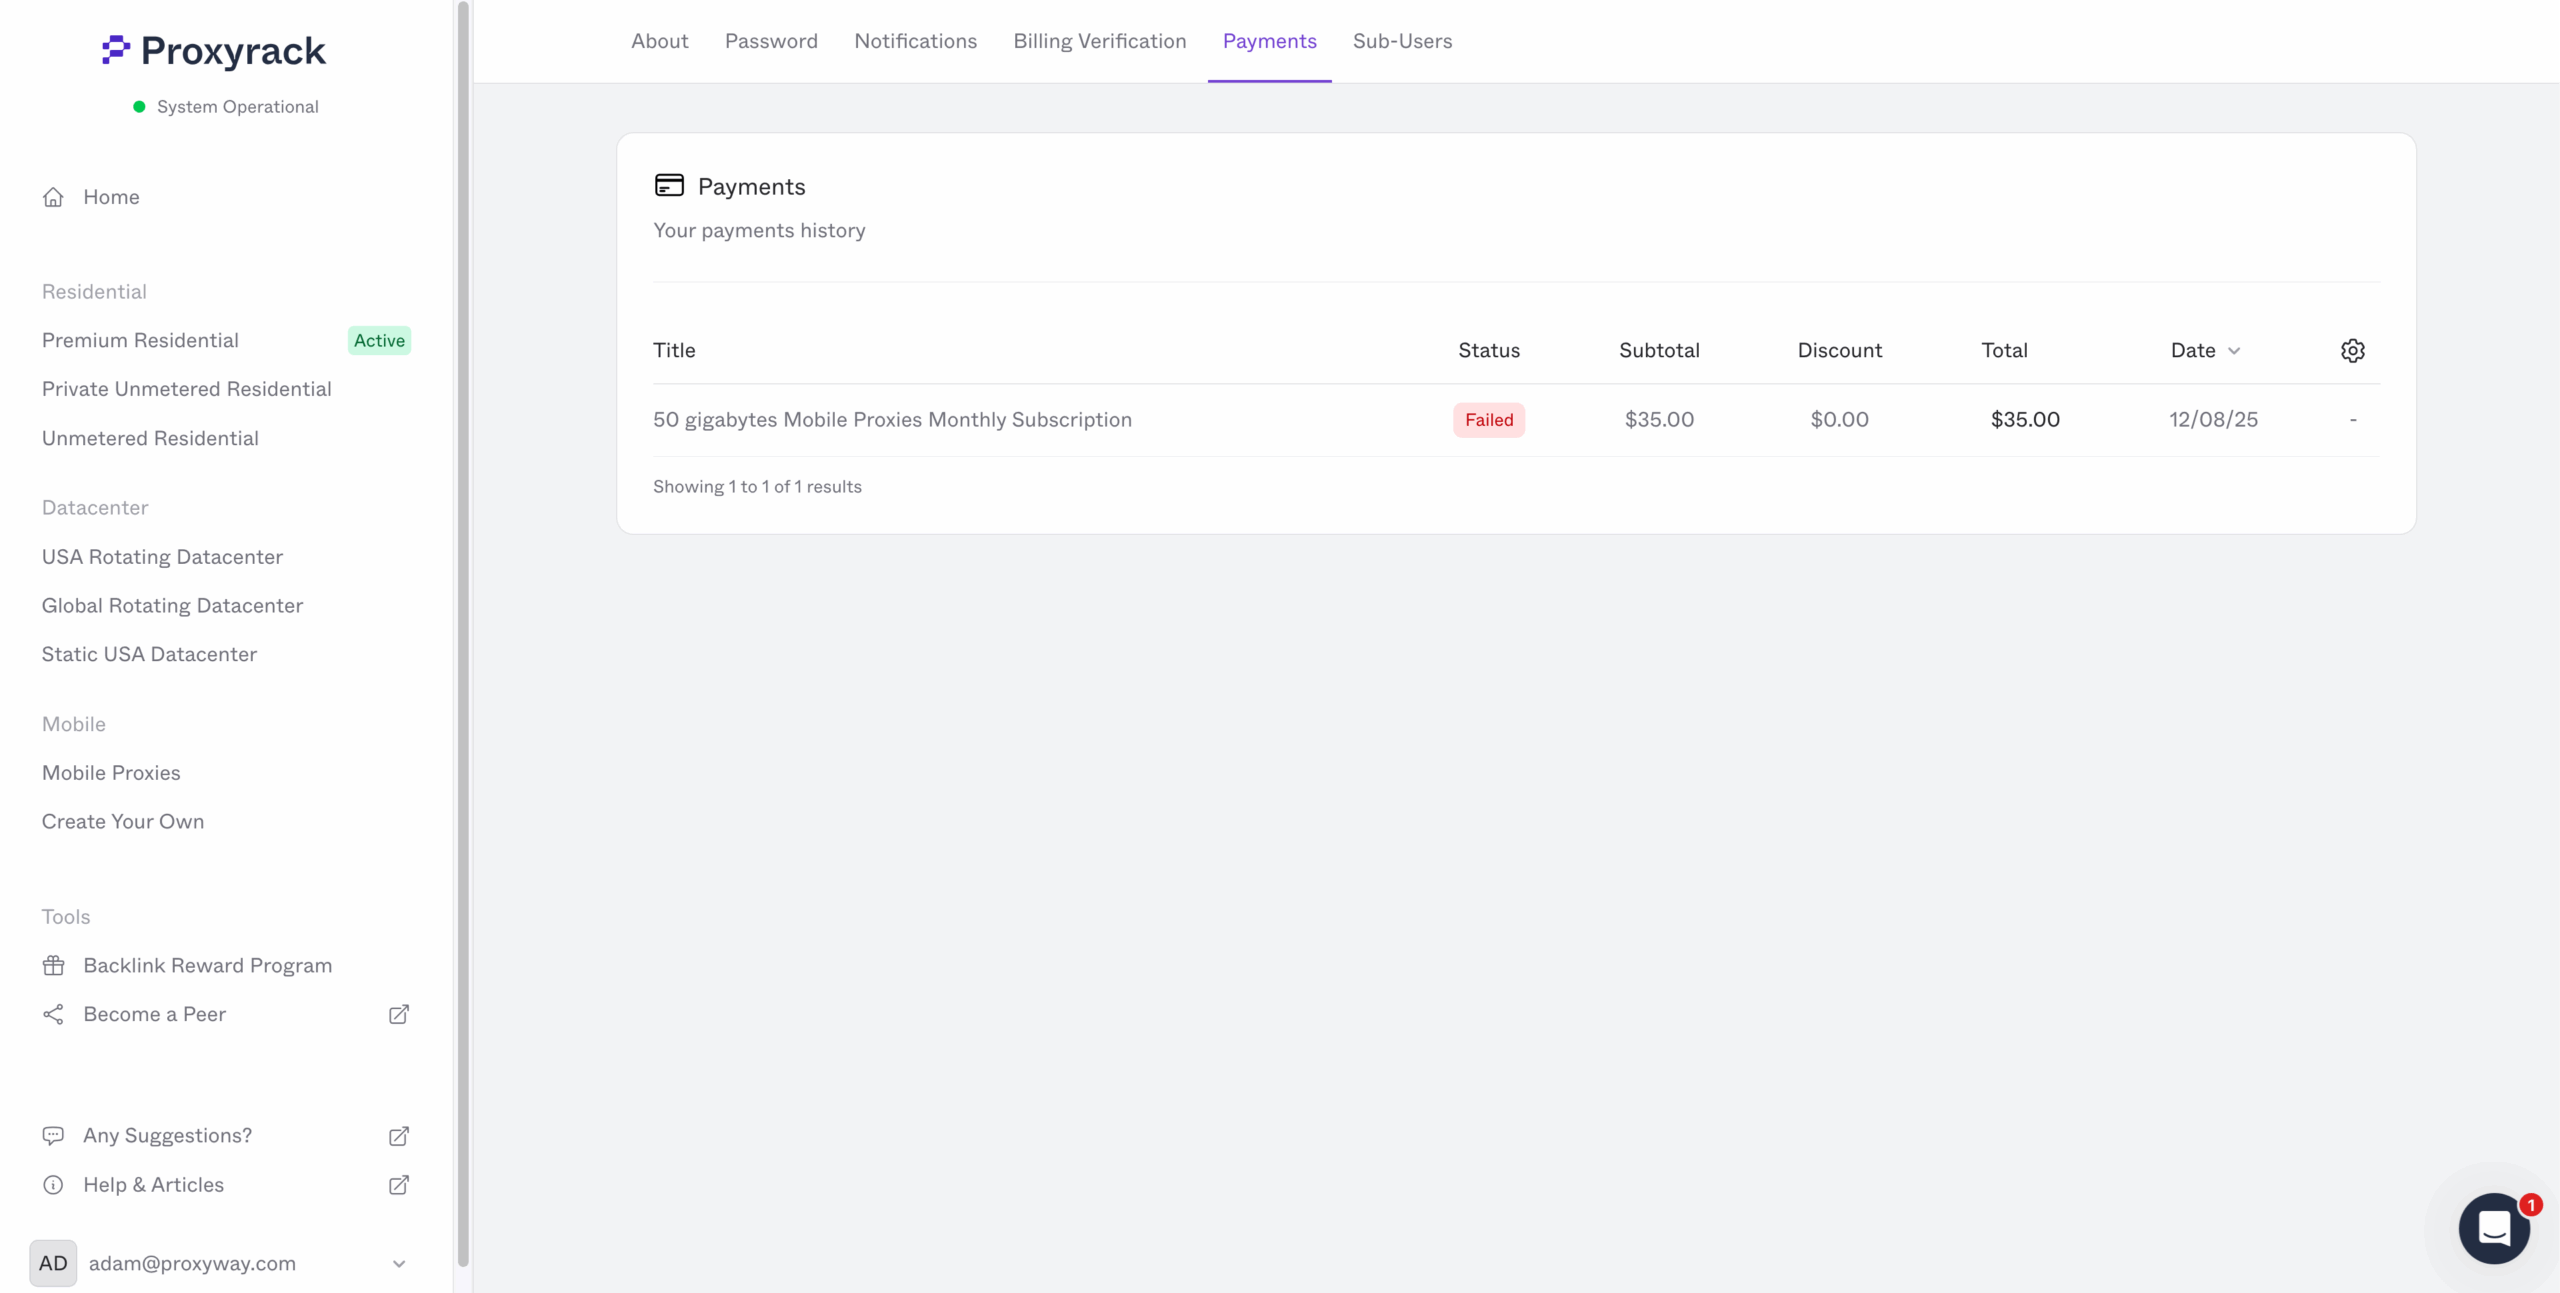Go to Billing Verification

click(x=1099, y=41)
